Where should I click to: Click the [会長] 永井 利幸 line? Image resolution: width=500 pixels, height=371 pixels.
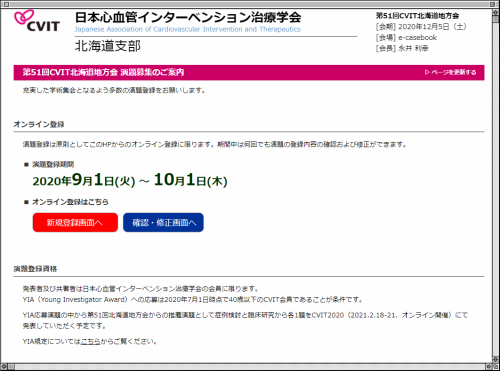pyautogui.click(x=402, y=48)
